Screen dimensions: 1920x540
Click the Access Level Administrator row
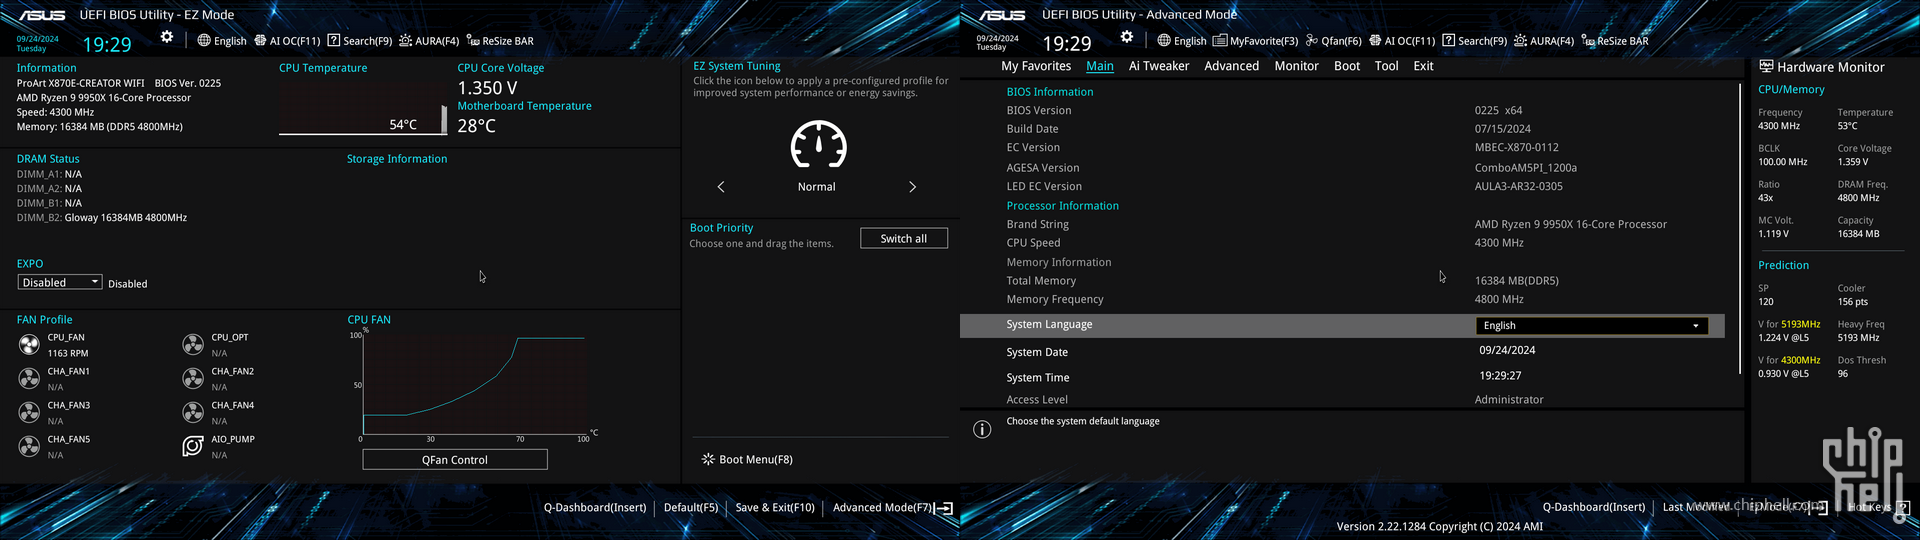click(1342, 400)
